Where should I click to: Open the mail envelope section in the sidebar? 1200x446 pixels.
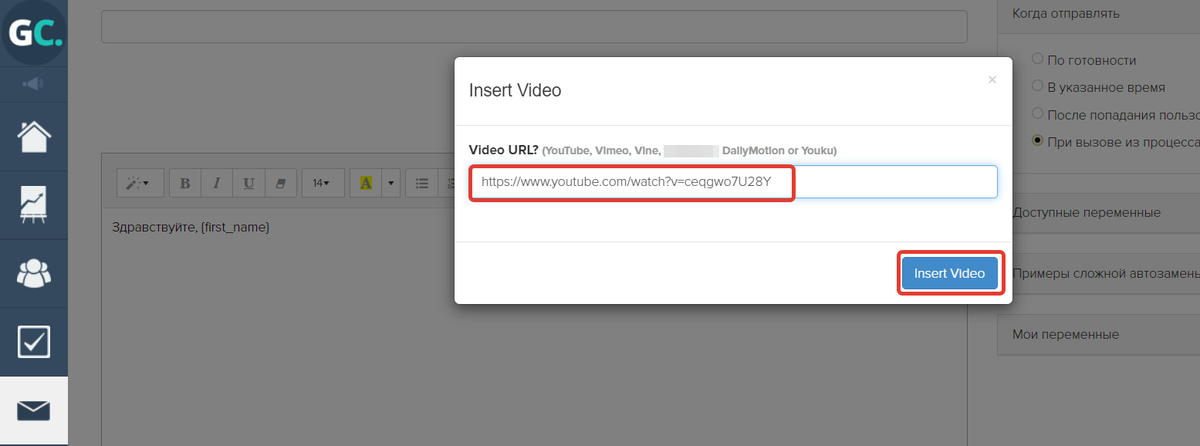[34, 410]
